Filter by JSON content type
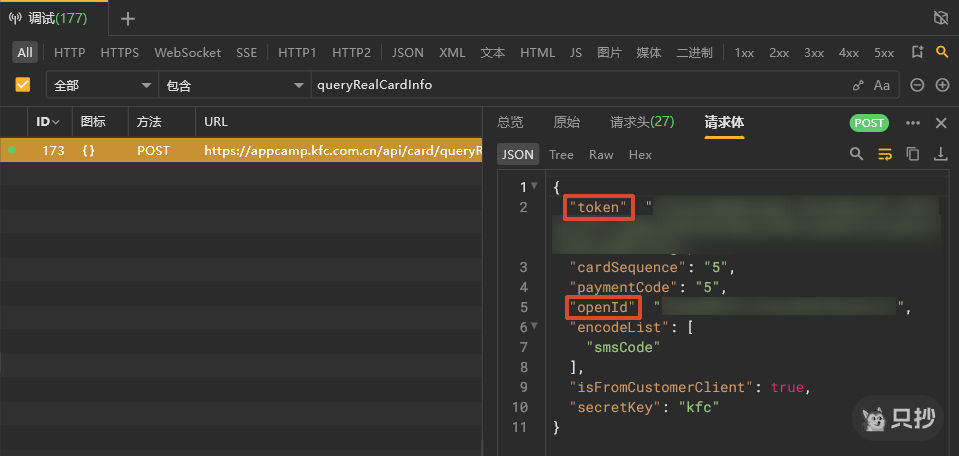Image resolution: width=959 pixels, height=456 pixels. 407,53
